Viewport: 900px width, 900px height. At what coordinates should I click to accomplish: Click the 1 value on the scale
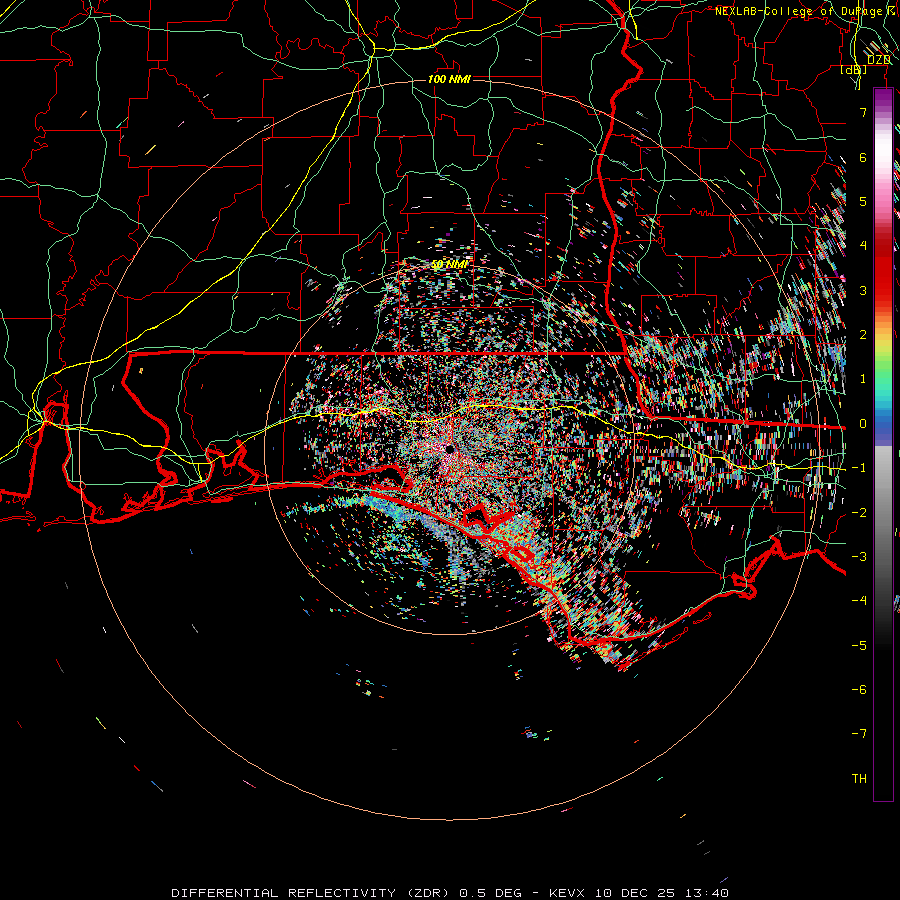tap(863, 379)
